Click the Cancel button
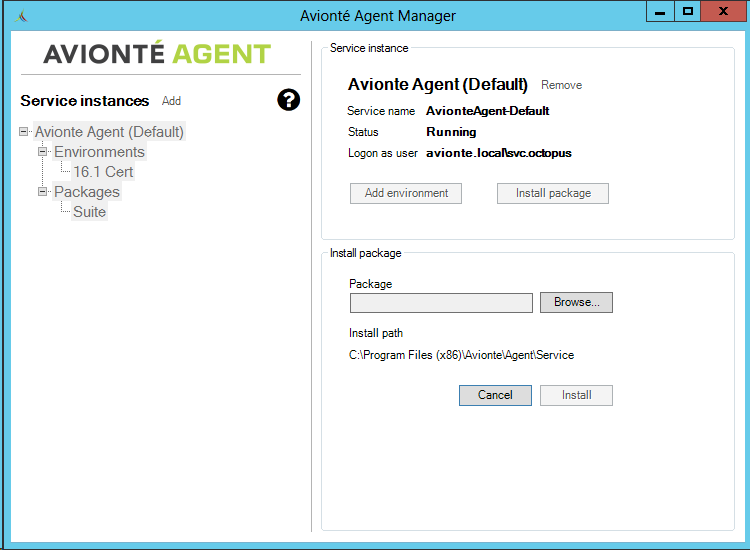 point(495,395)
